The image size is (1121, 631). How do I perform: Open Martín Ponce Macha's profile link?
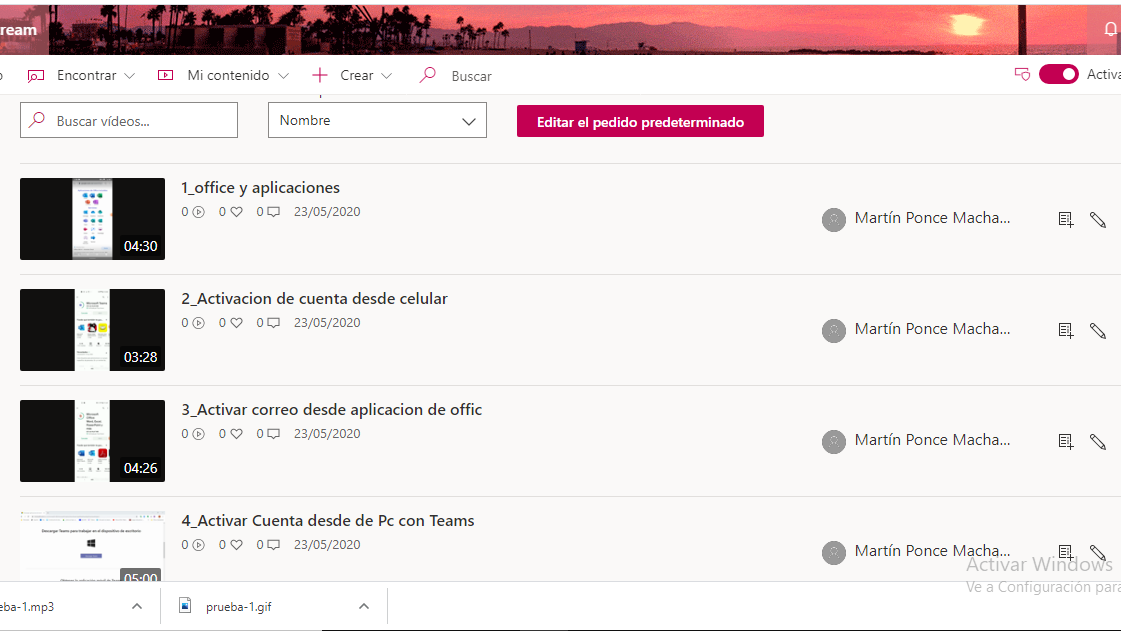coord(932,217)
